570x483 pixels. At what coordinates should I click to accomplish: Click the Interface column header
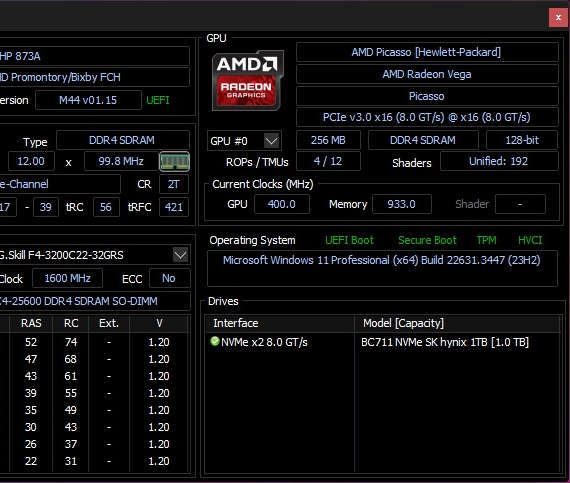[x=280, y=323]
